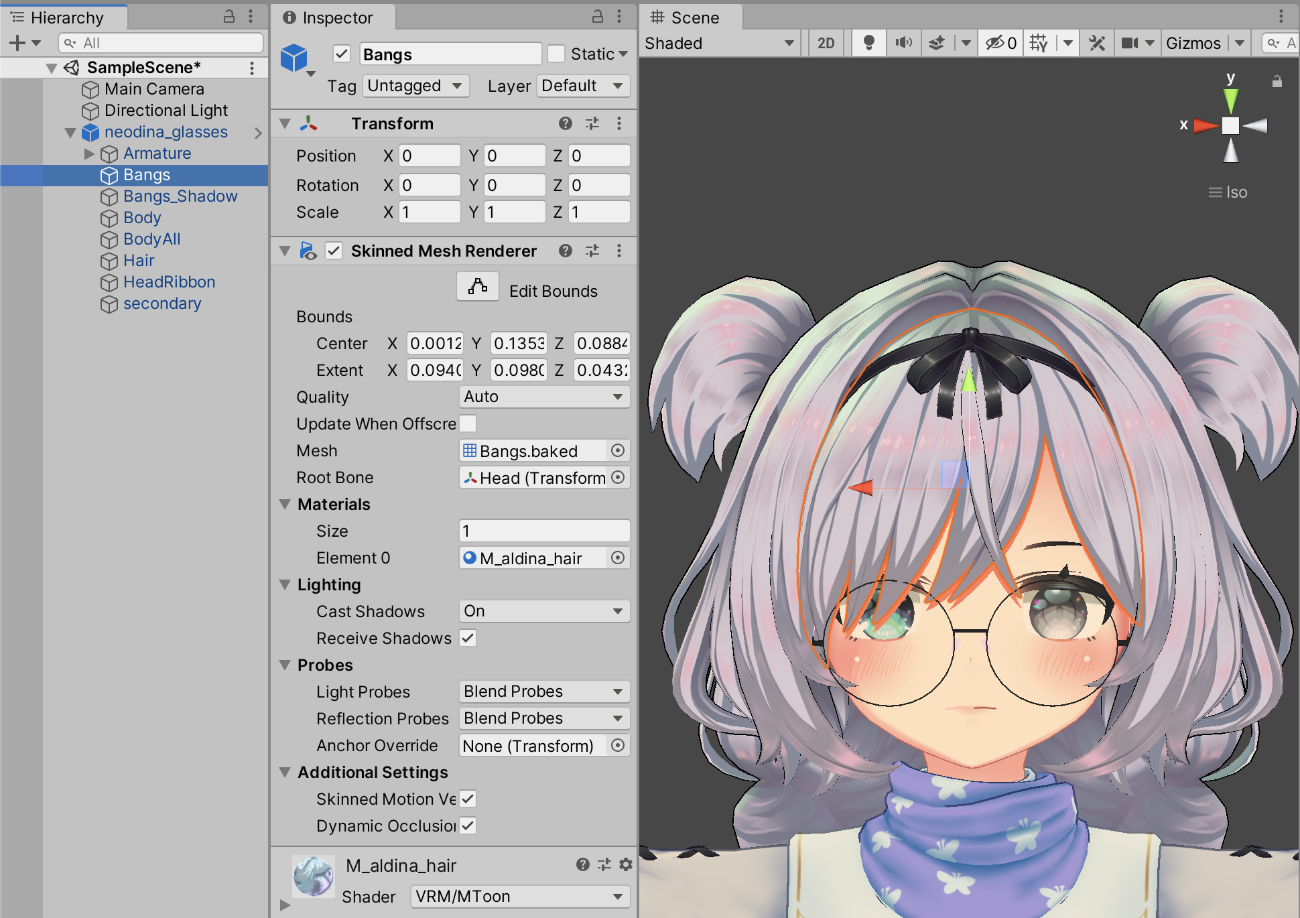Lock the Inspector panel

[x=598, y=17]
